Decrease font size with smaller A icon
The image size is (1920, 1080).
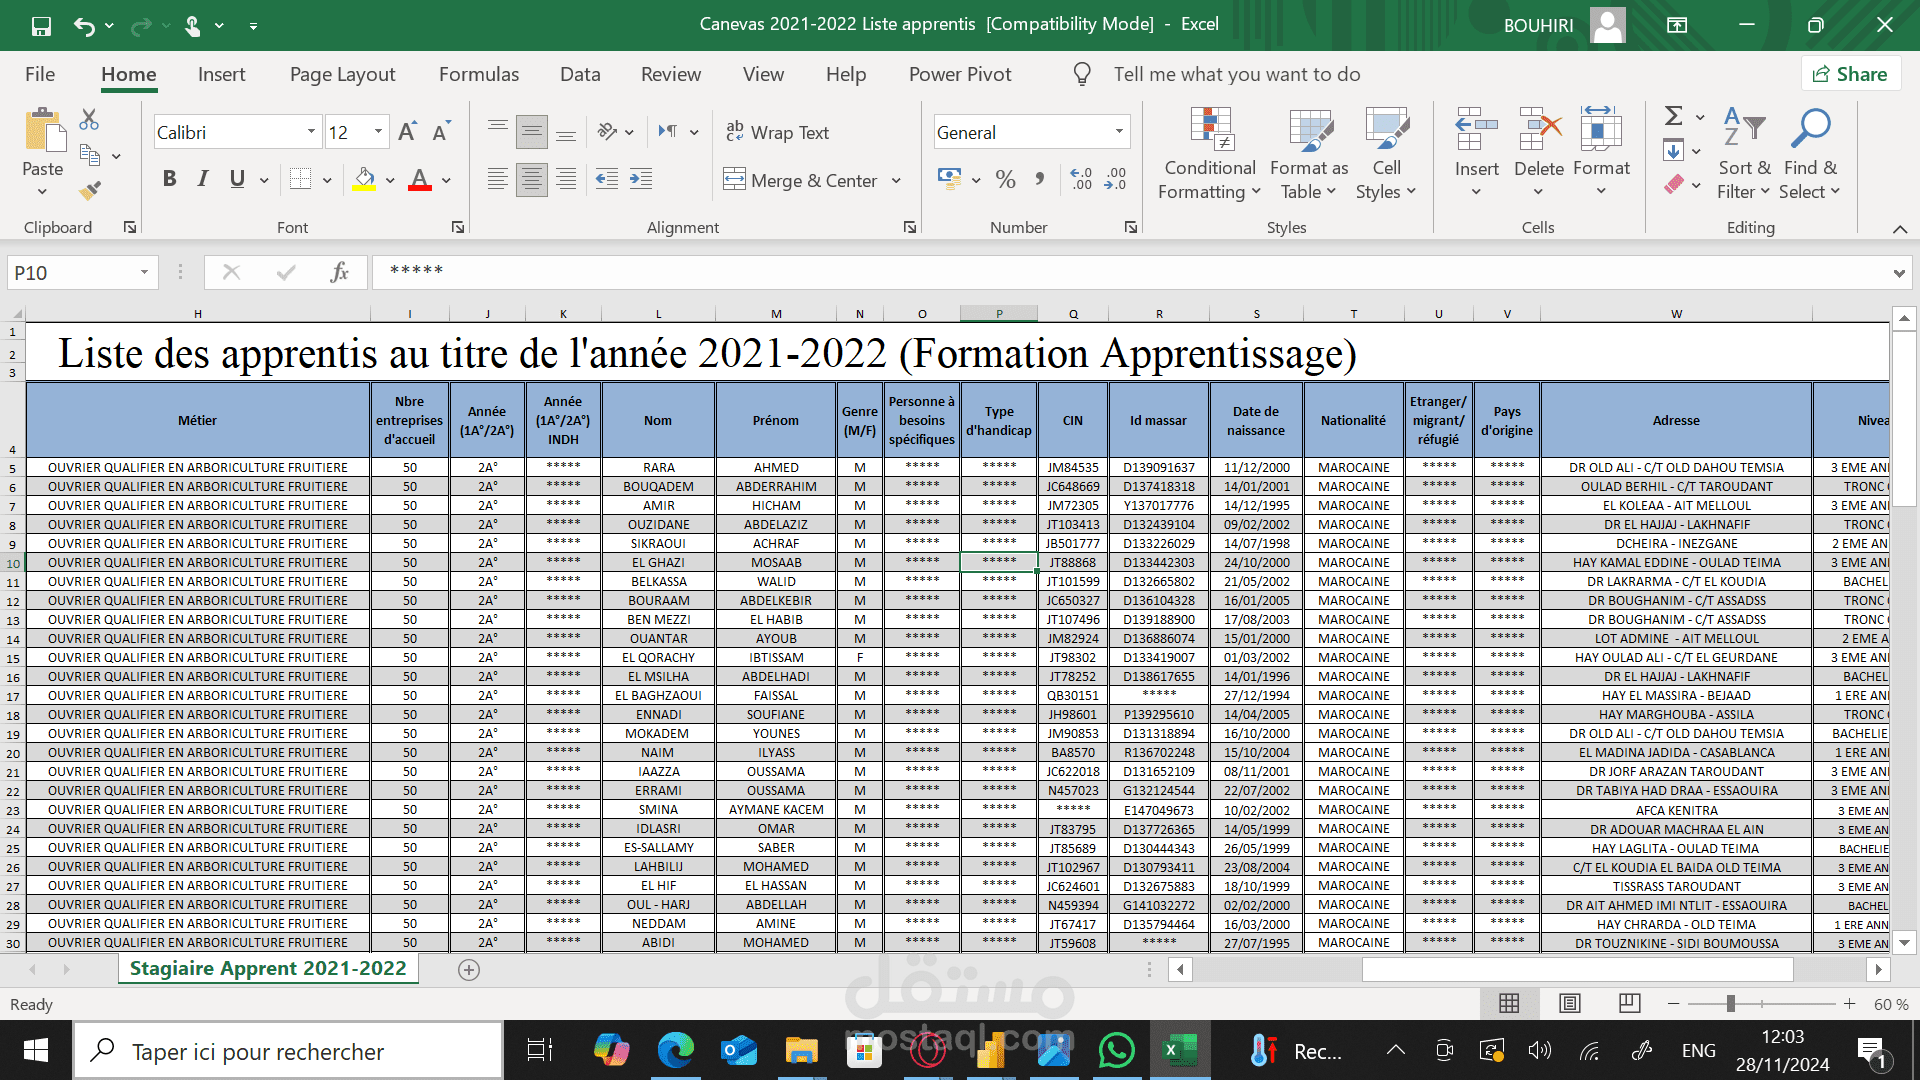coord(441,132)
